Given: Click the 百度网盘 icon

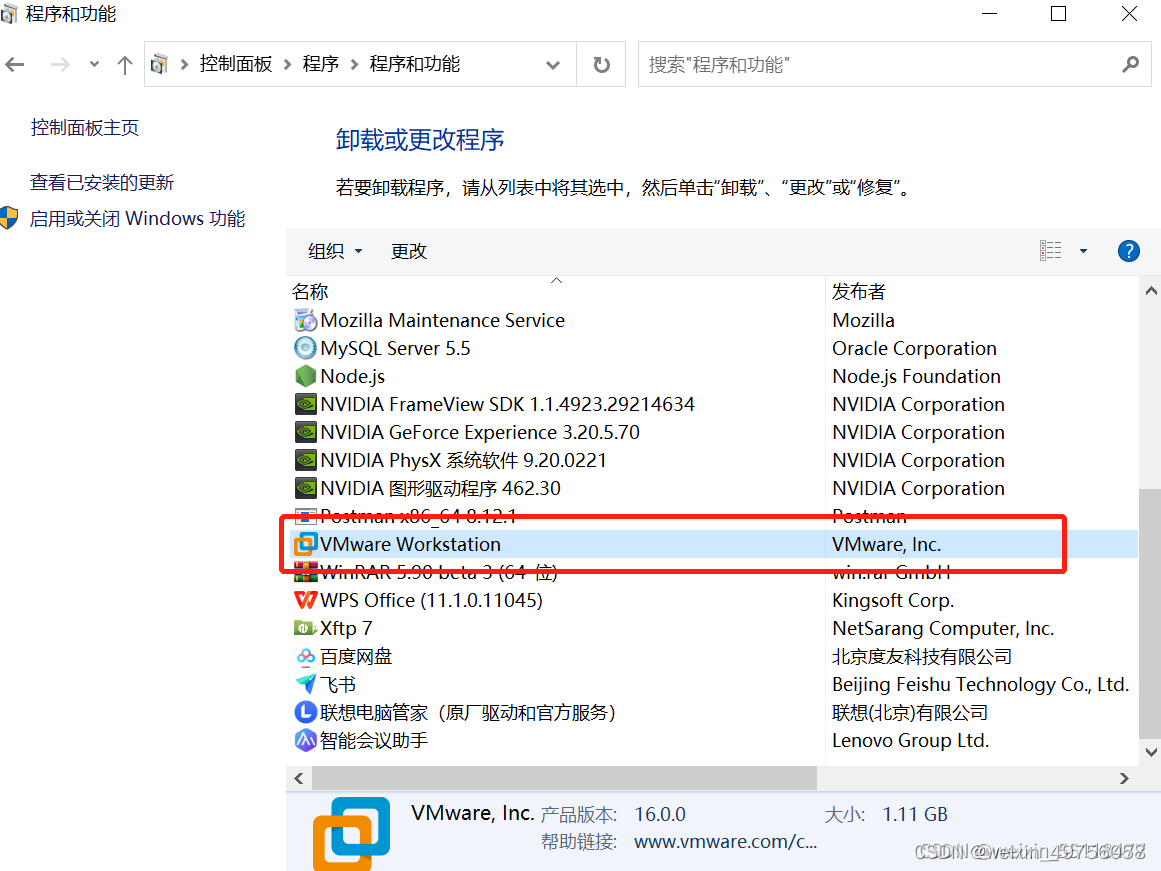Looking at the screenshot, I should pyautogui.click(x=305, y=656).
